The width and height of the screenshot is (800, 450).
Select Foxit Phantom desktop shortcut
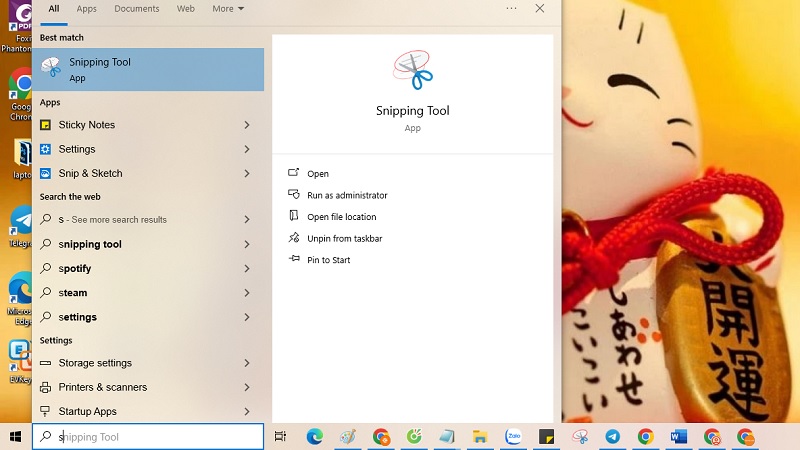(18, 27)
